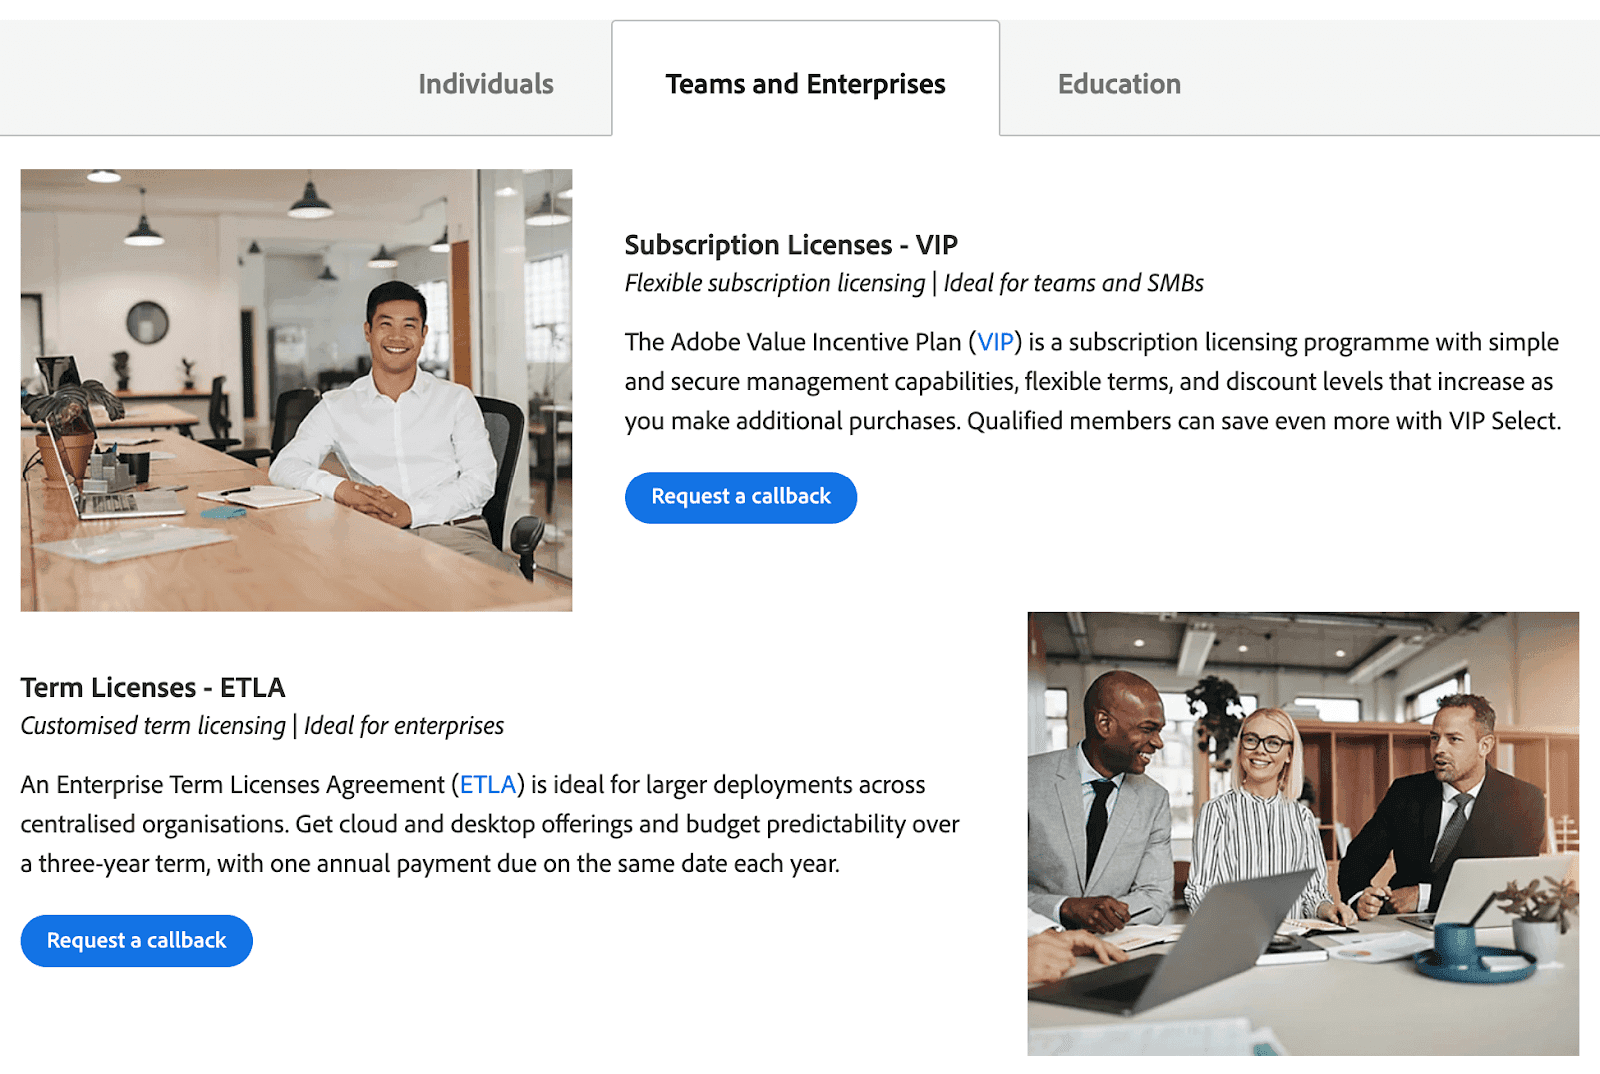Request a callback for ETLA term licenses
This screenshot has height=1074, width=1600.
(x=136, y=941)
